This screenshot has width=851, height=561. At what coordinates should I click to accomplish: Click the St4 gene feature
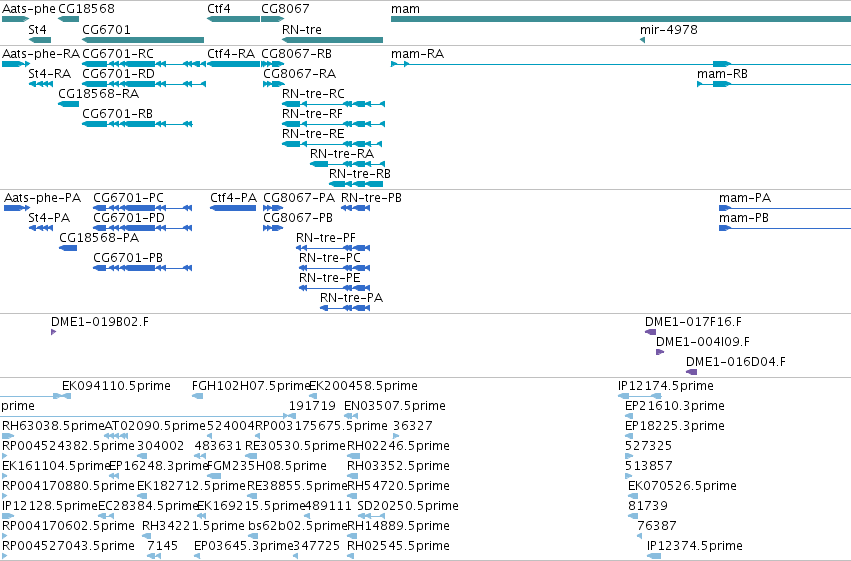pos(40,40)
